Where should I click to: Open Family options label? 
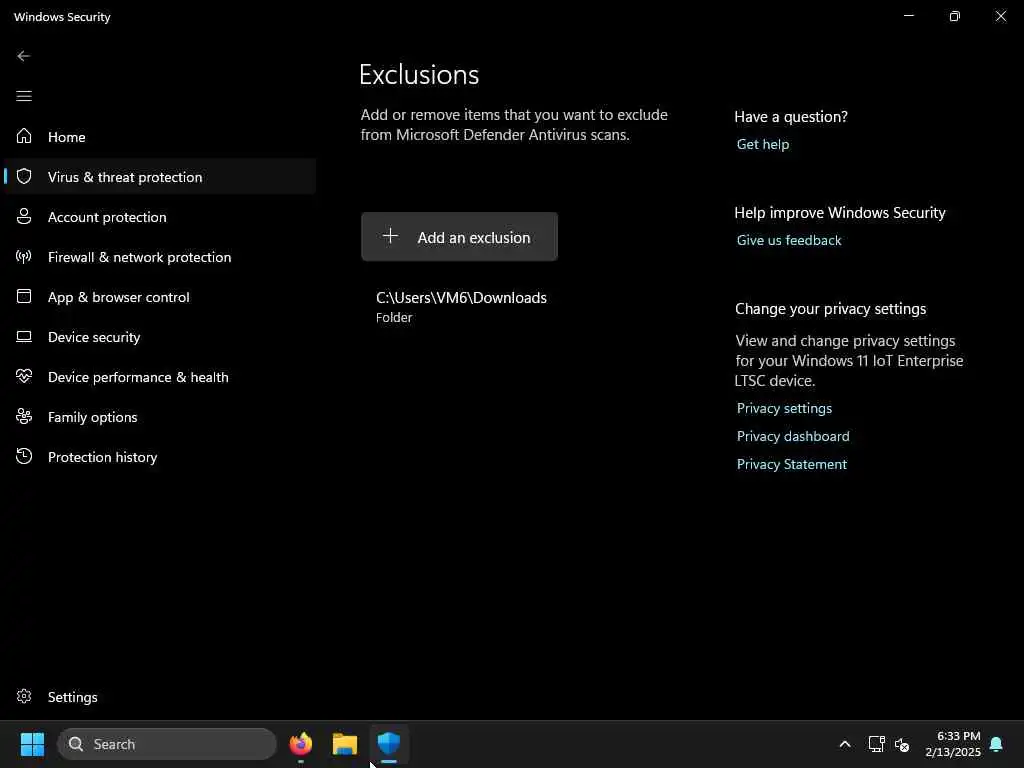click(92, 417)
